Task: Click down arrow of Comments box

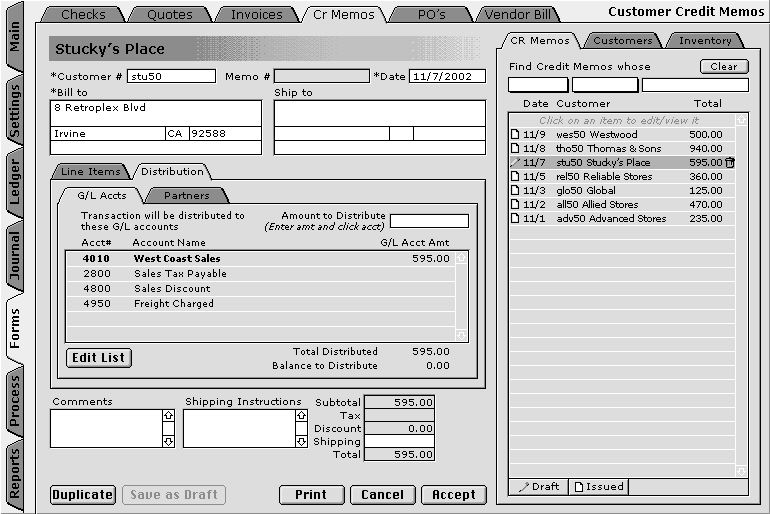Action: [168, 441]
